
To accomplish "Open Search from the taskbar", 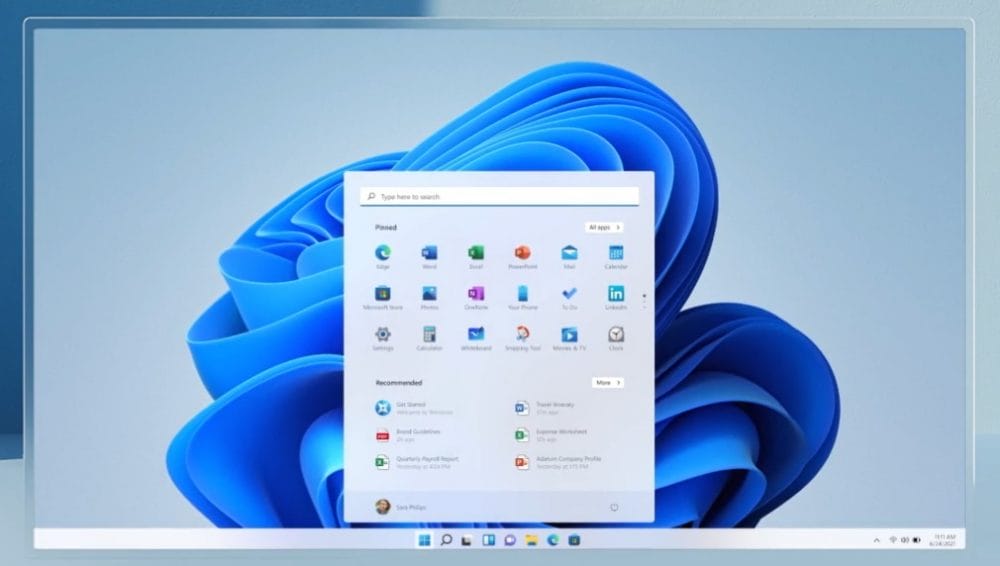I will tap(446, 540).
